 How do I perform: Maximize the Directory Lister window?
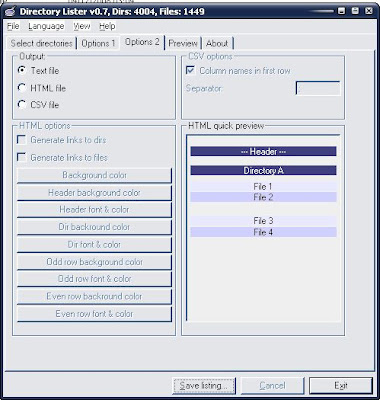(355, 11)
